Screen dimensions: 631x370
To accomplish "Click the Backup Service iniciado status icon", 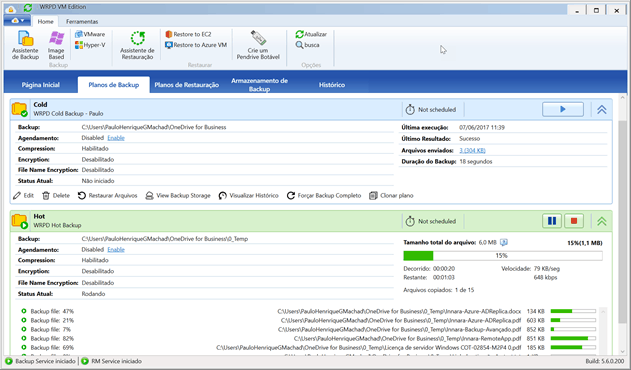I will click(x=9, y=361).
